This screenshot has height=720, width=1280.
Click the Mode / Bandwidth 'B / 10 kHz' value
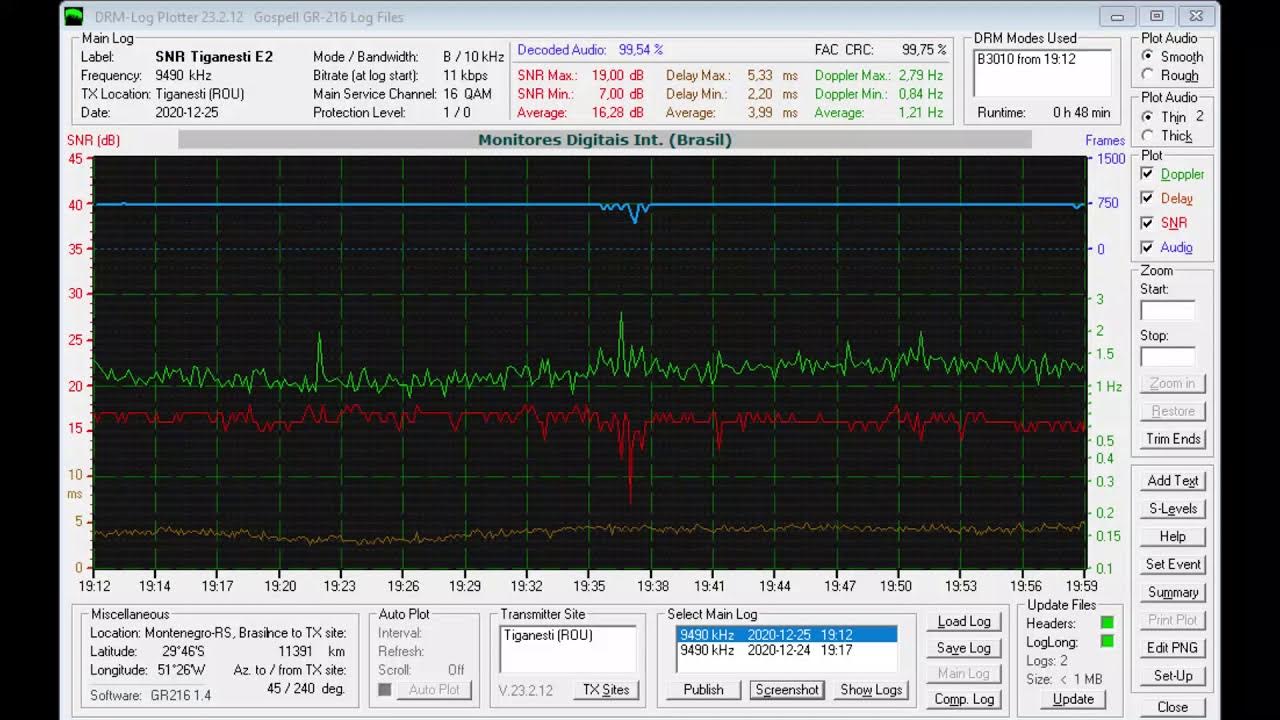[x=473, y=57]
